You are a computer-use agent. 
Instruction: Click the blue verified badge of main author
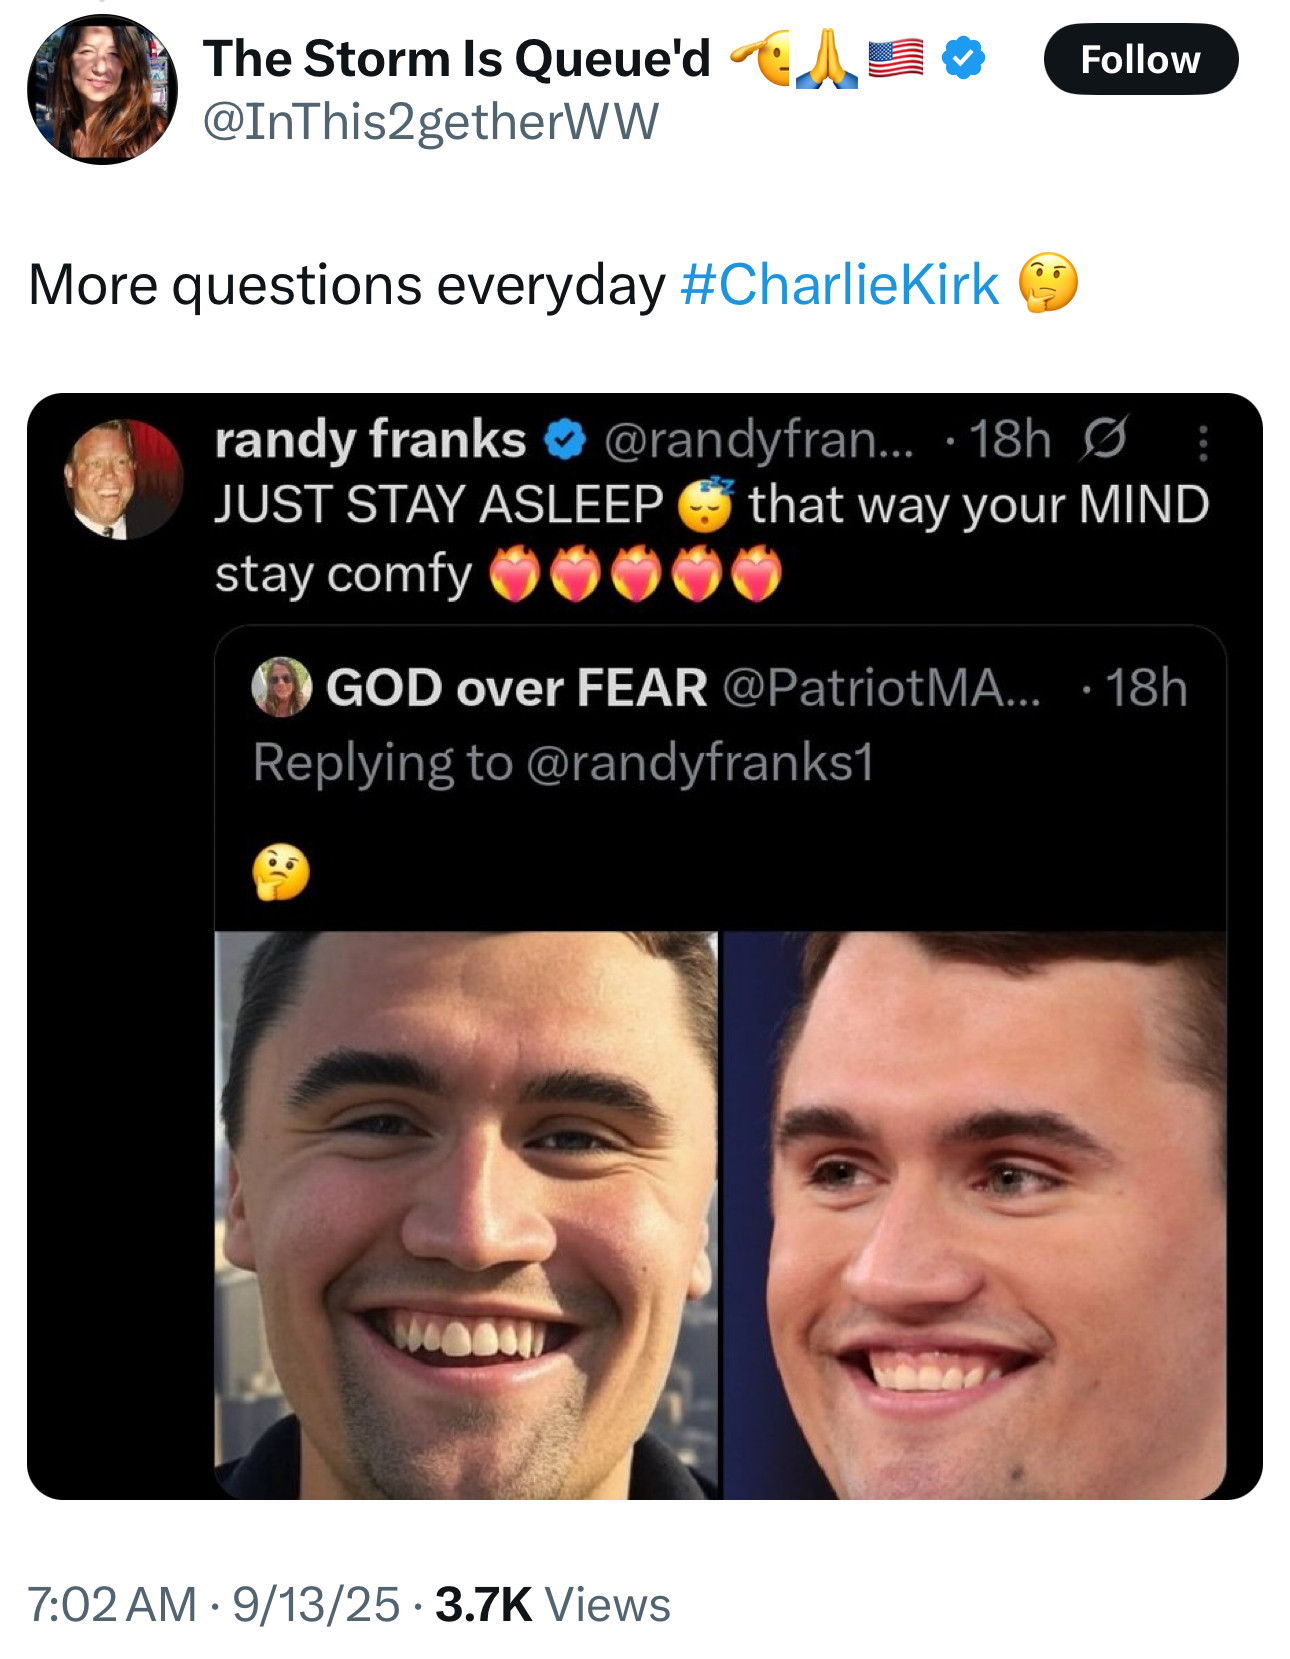[x=964, y=58]
